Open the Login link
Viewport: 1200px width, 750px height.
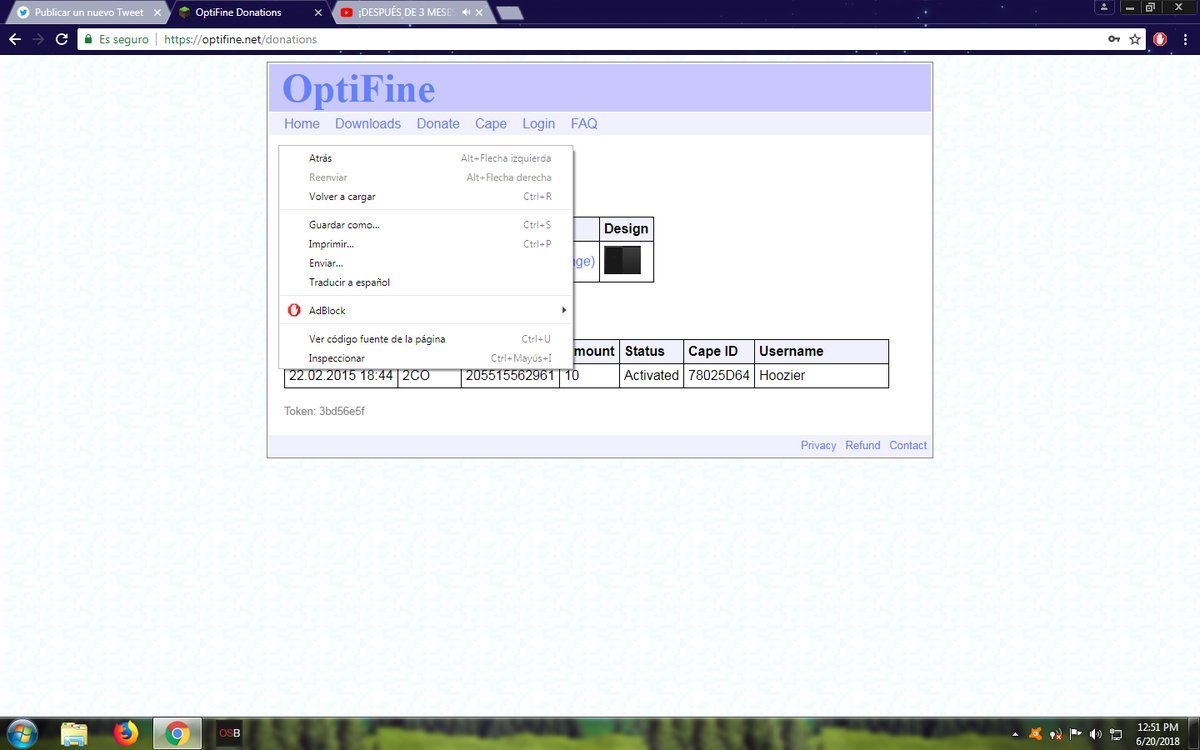[x=539, y=124]
